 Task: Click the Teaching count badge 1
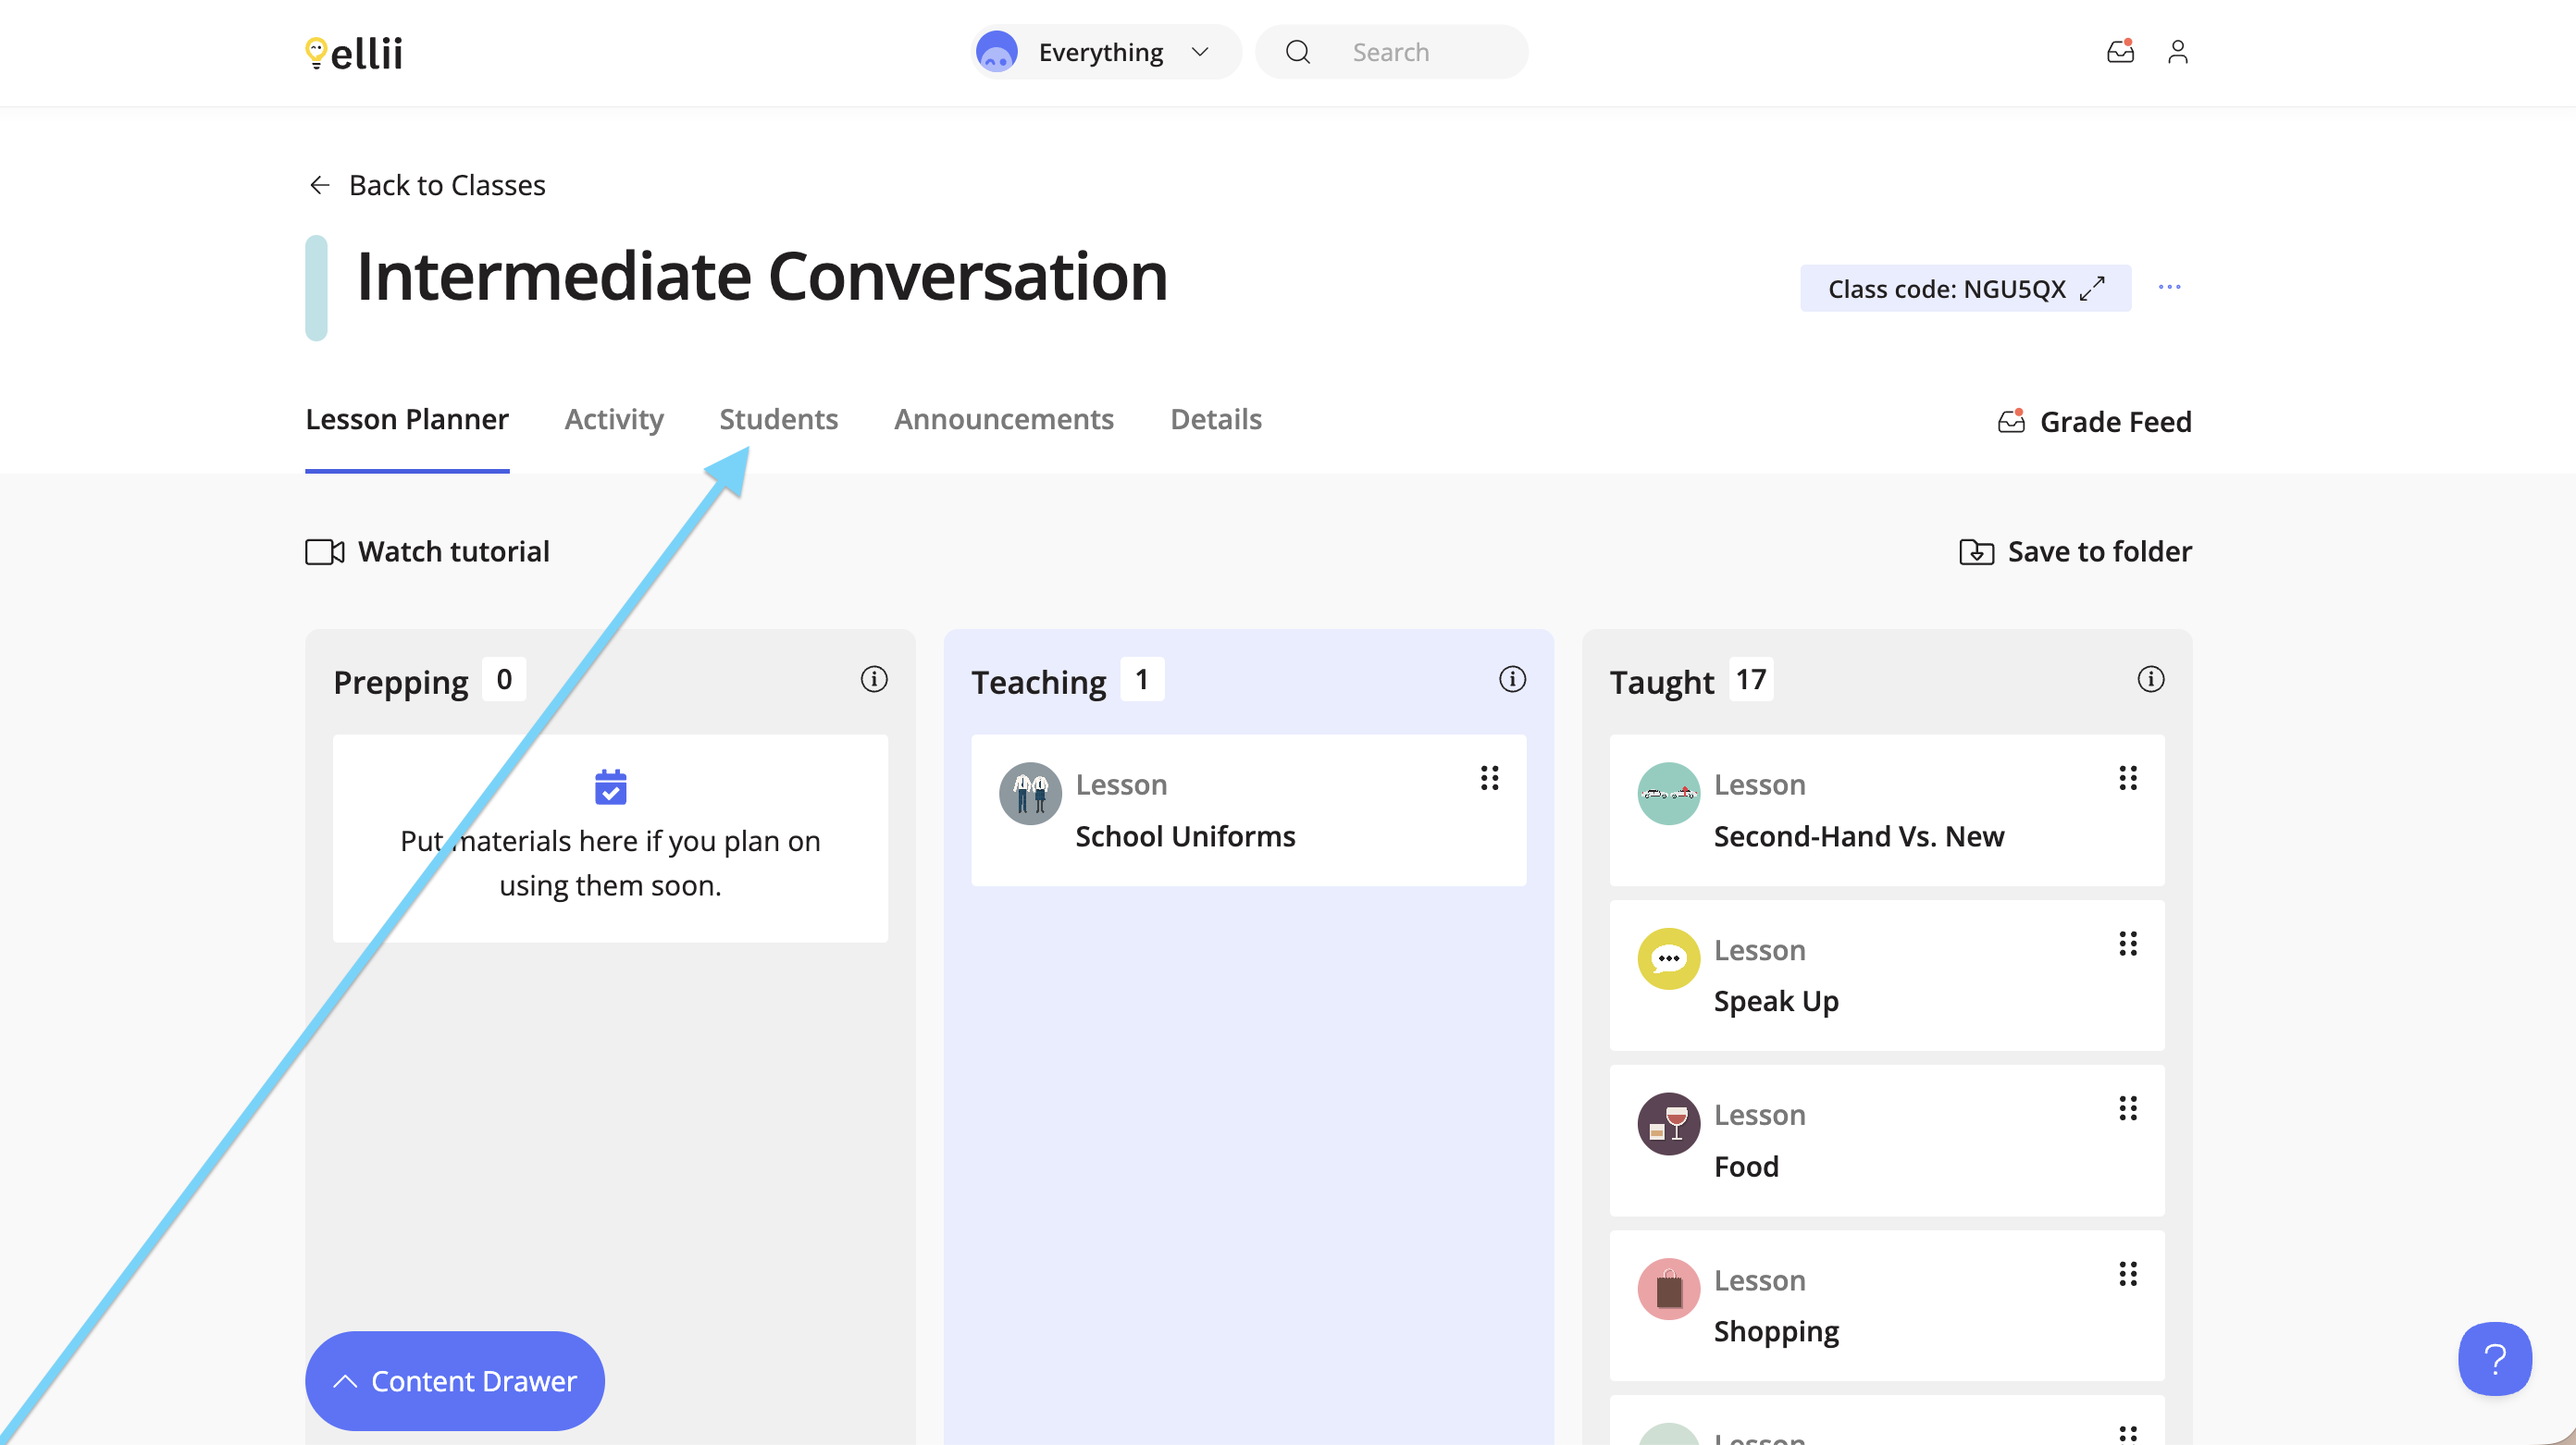(1142, 679)
